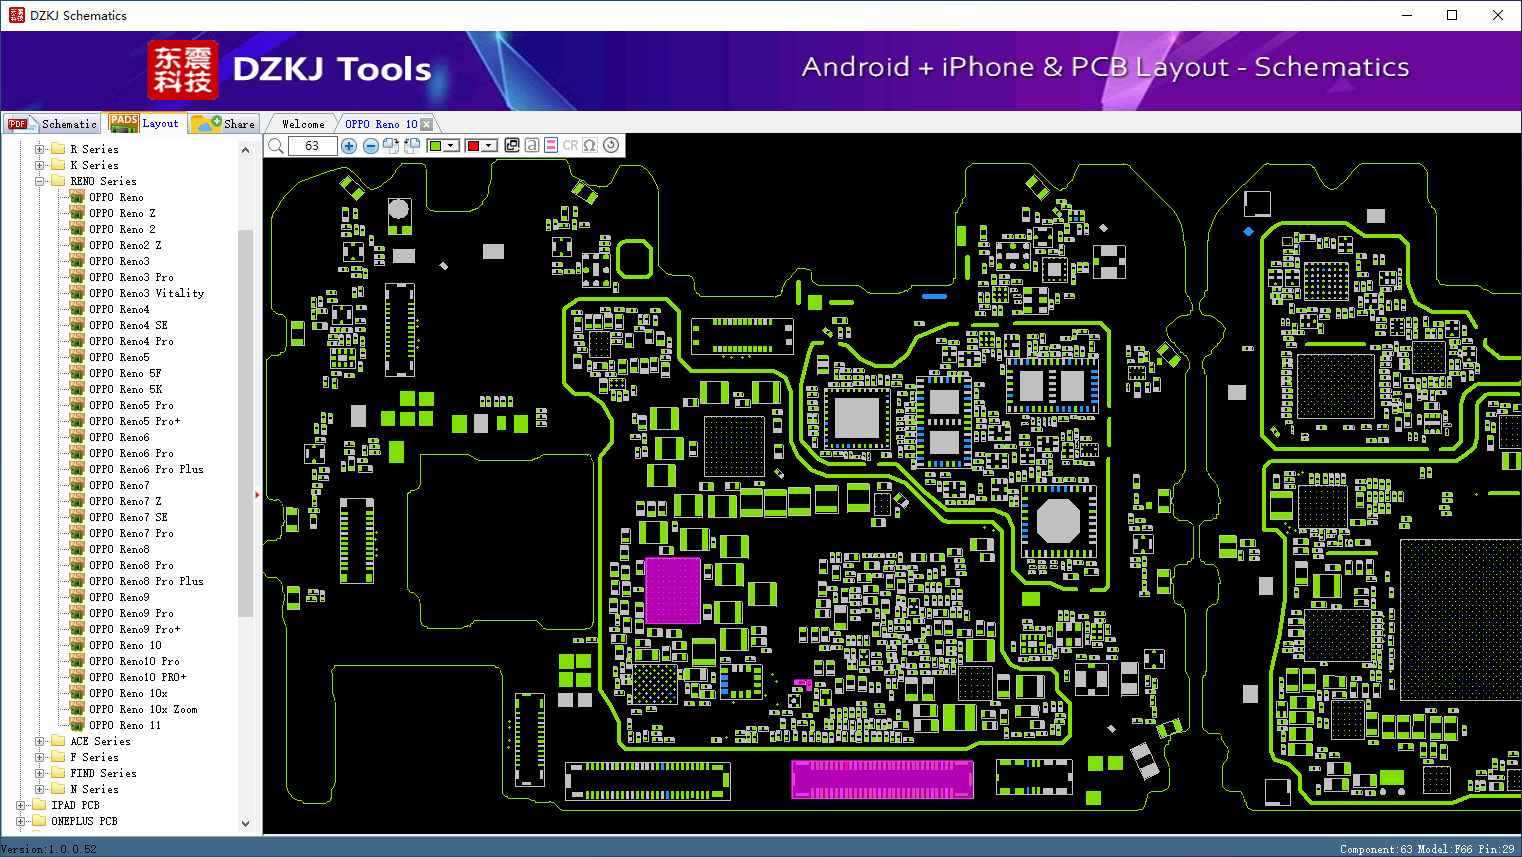1522x857 pixels.
Task: Click the overlapping squares layer icon
Action: (x=512, y=145)
